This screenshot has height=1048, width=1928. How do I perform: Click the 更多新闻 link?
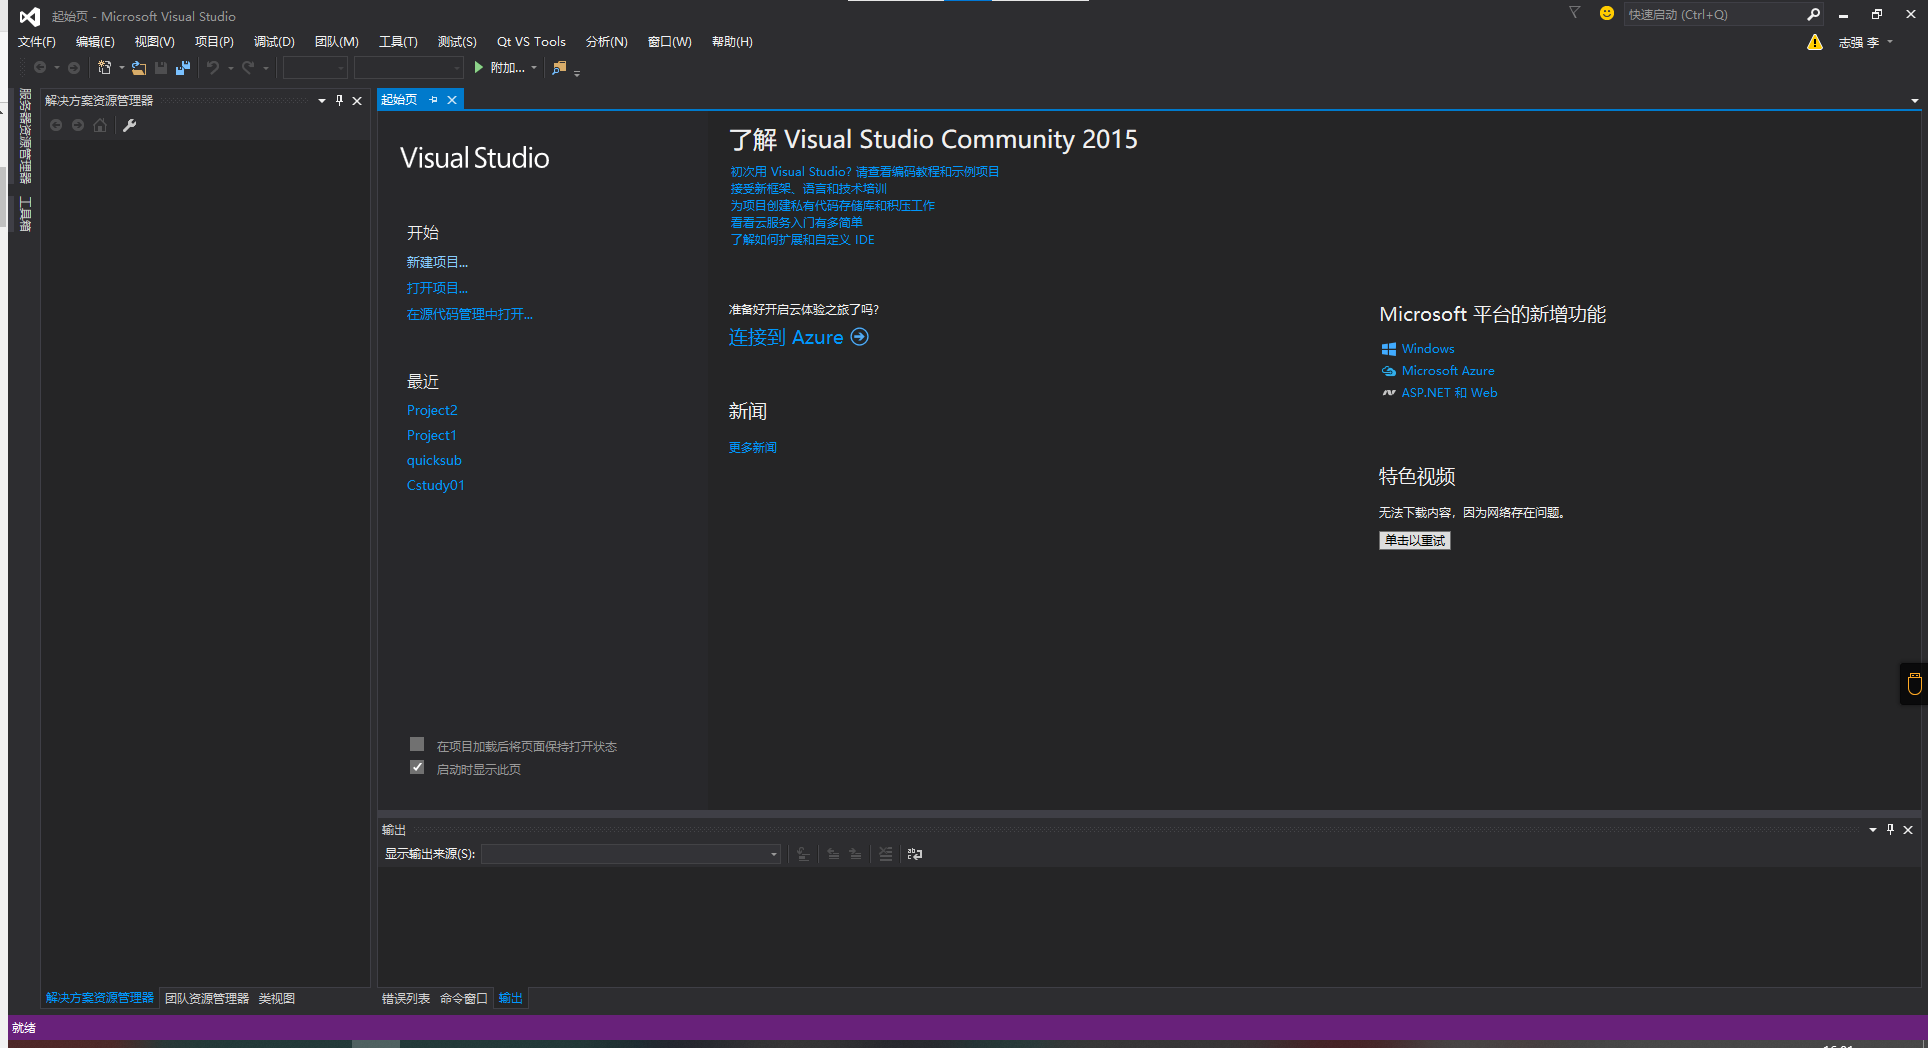coord(752,447)
